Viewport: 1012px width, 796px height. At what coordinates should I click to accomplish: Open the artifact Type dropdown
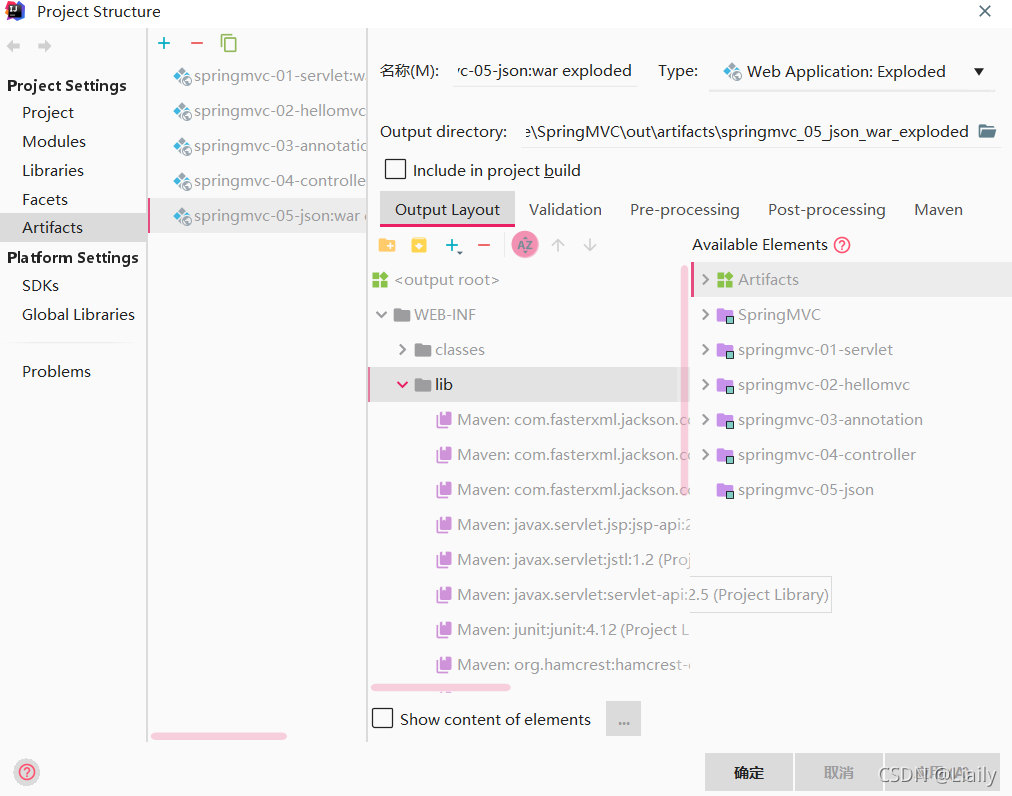[978, 72]
